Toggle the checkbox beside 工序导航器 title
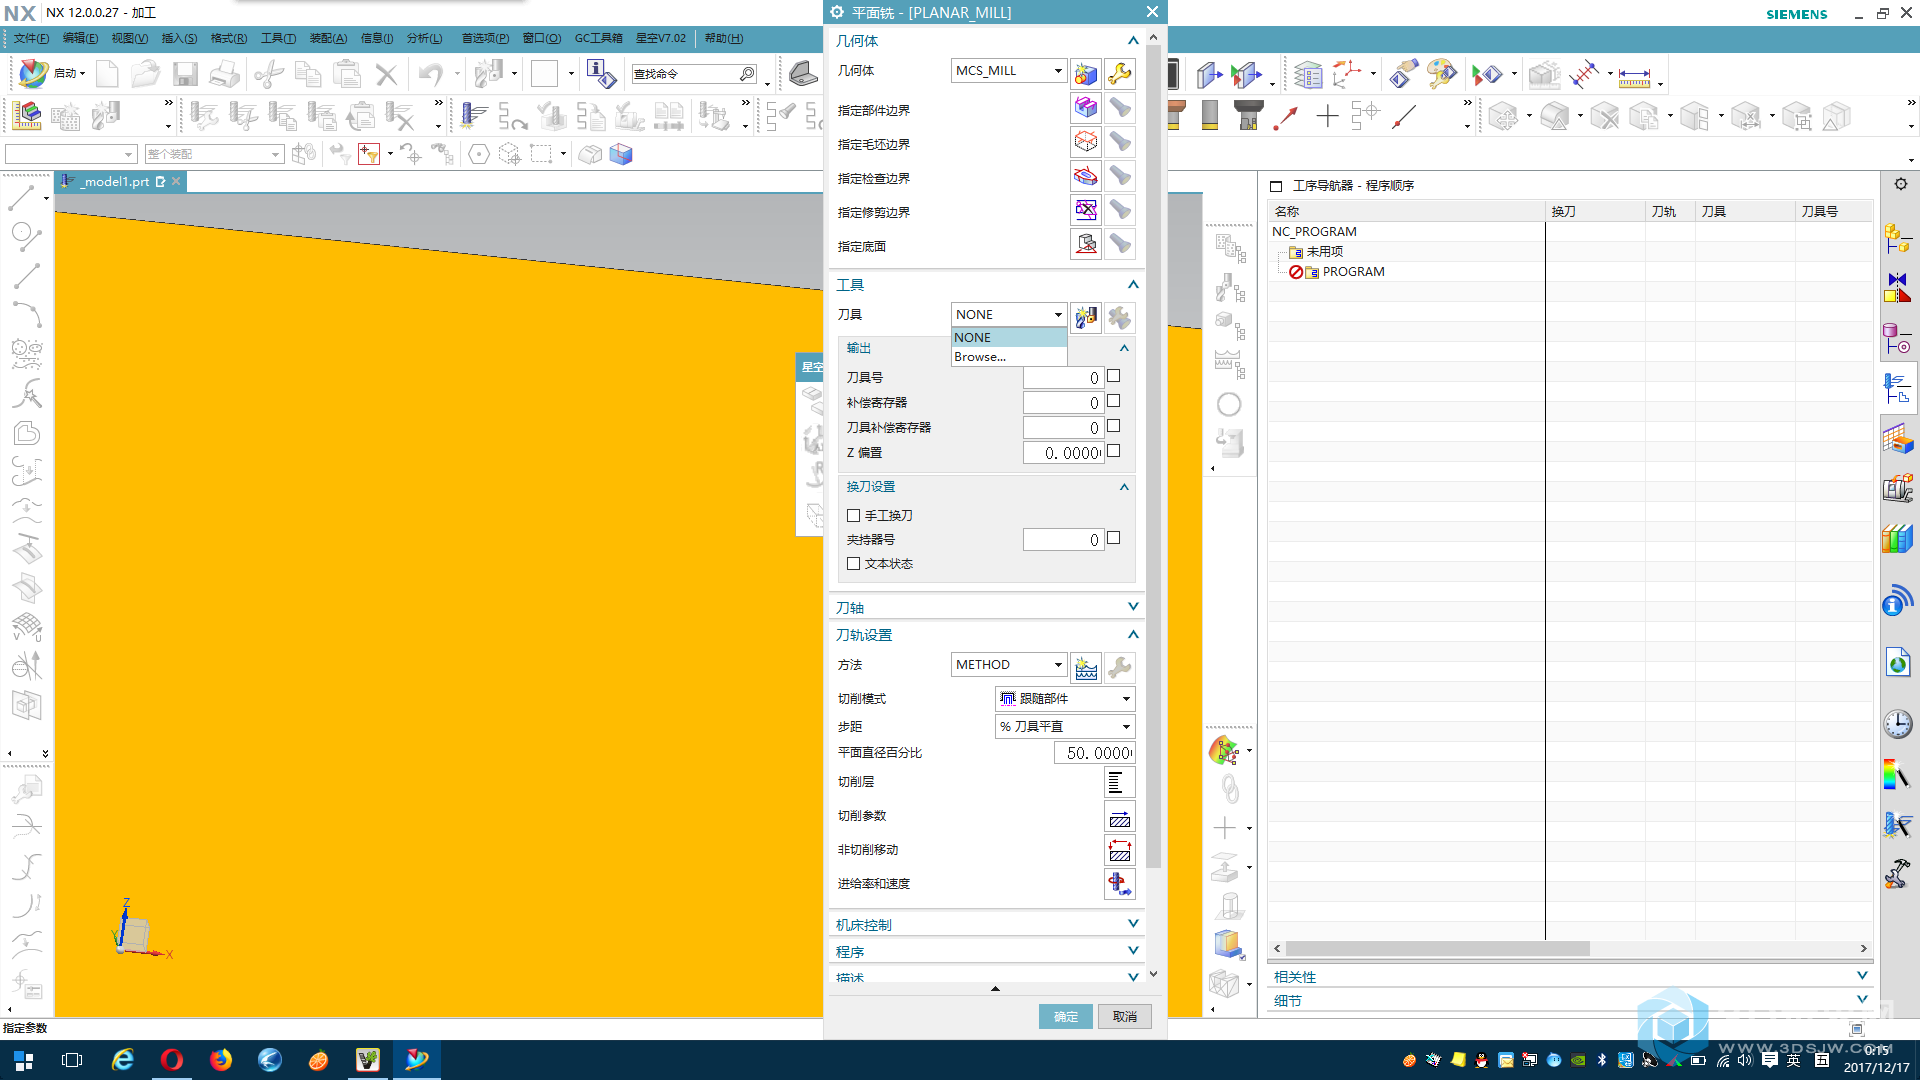The image size is (1920, 1080). (1276, 186)
